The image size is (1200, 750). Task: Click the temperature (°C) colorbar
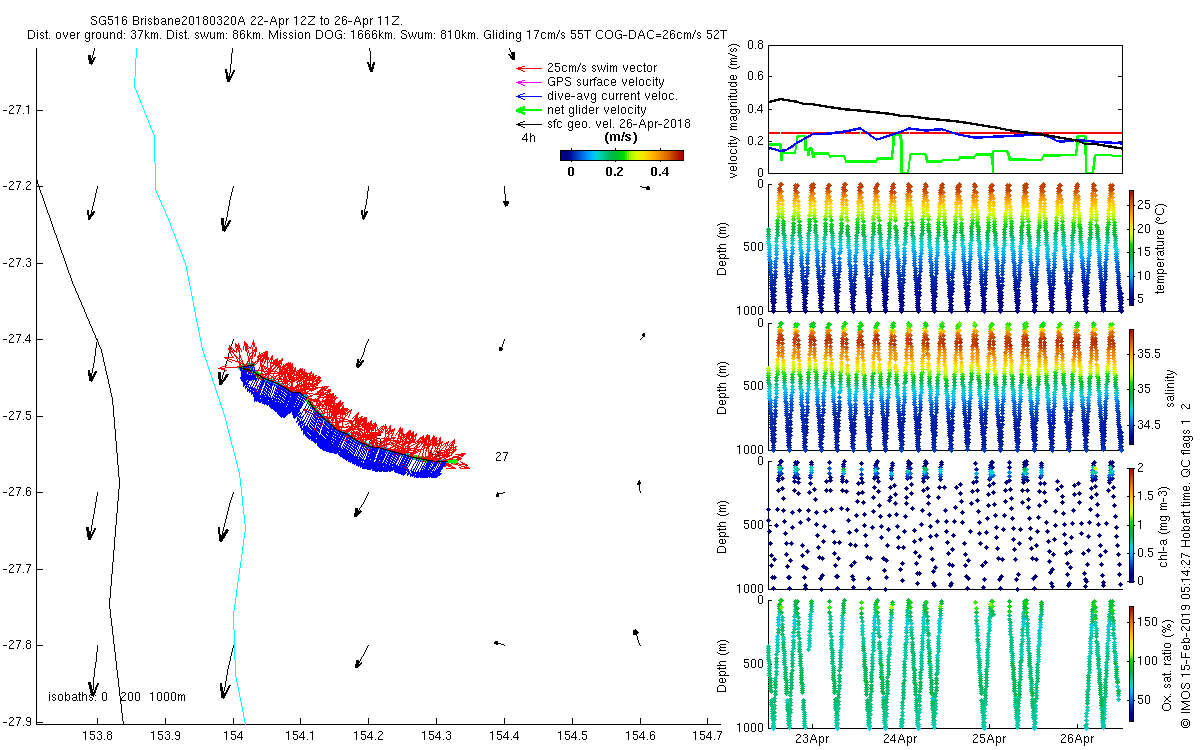point(1132,248)
